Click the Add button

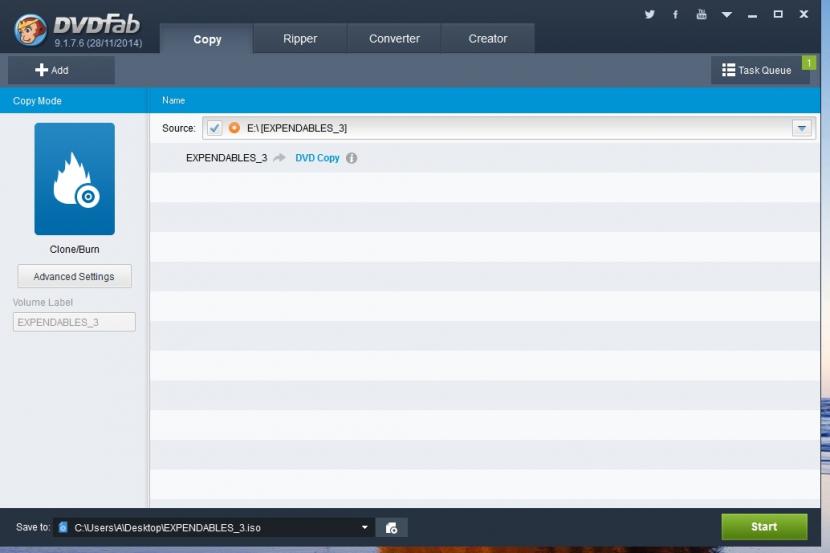click(61, 70)
